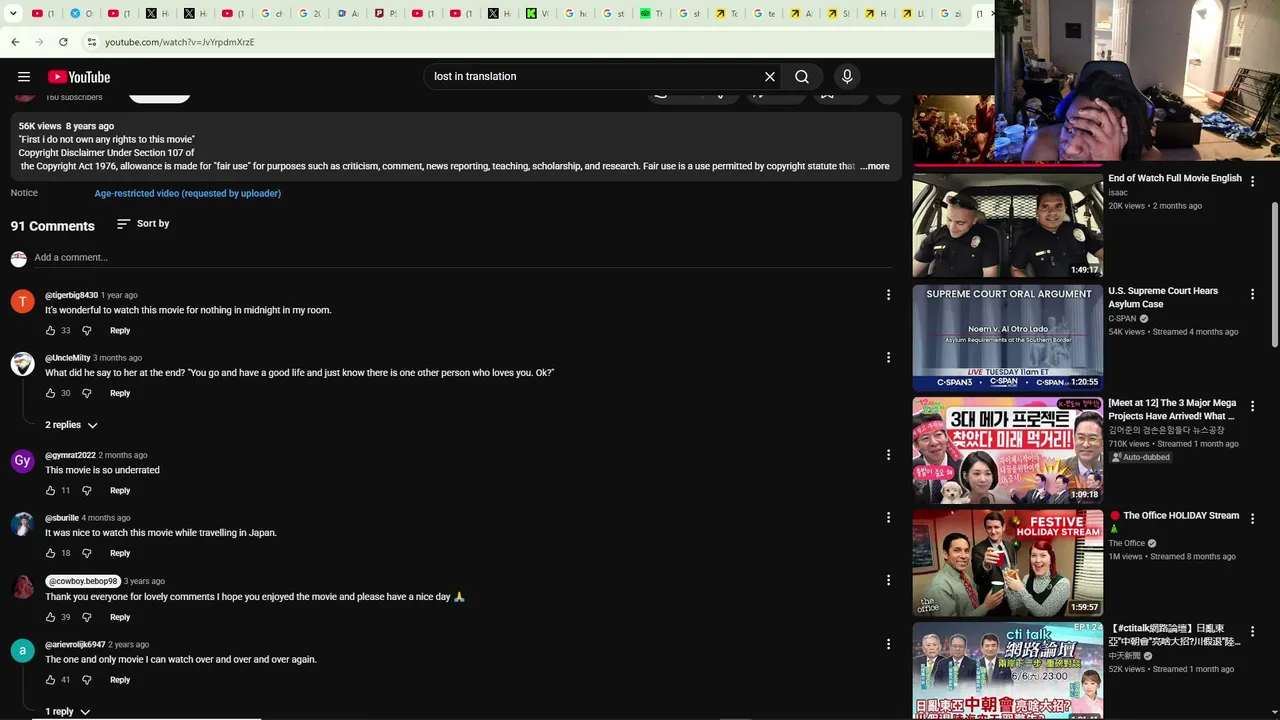1280x720 pixels.
Task: View site information icon beside URL
Action: 91,42
